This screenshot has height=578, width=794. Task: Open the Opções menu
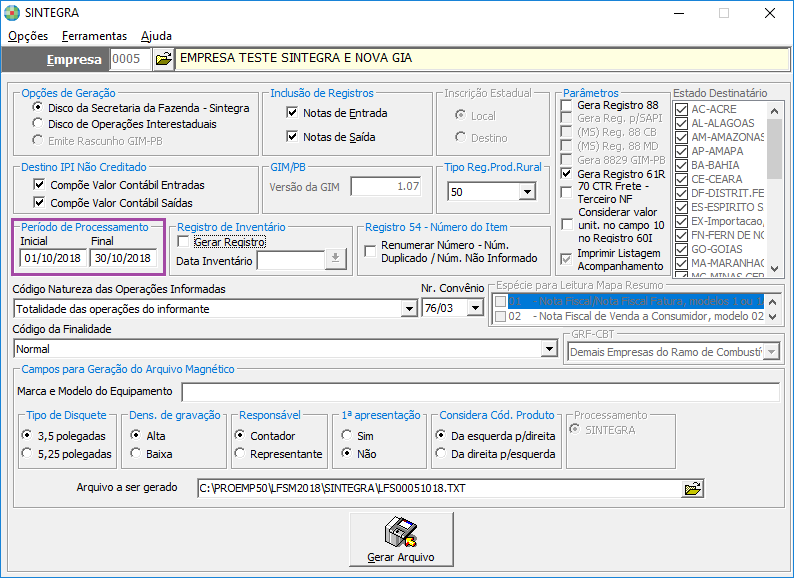click(x=28, y=36)
